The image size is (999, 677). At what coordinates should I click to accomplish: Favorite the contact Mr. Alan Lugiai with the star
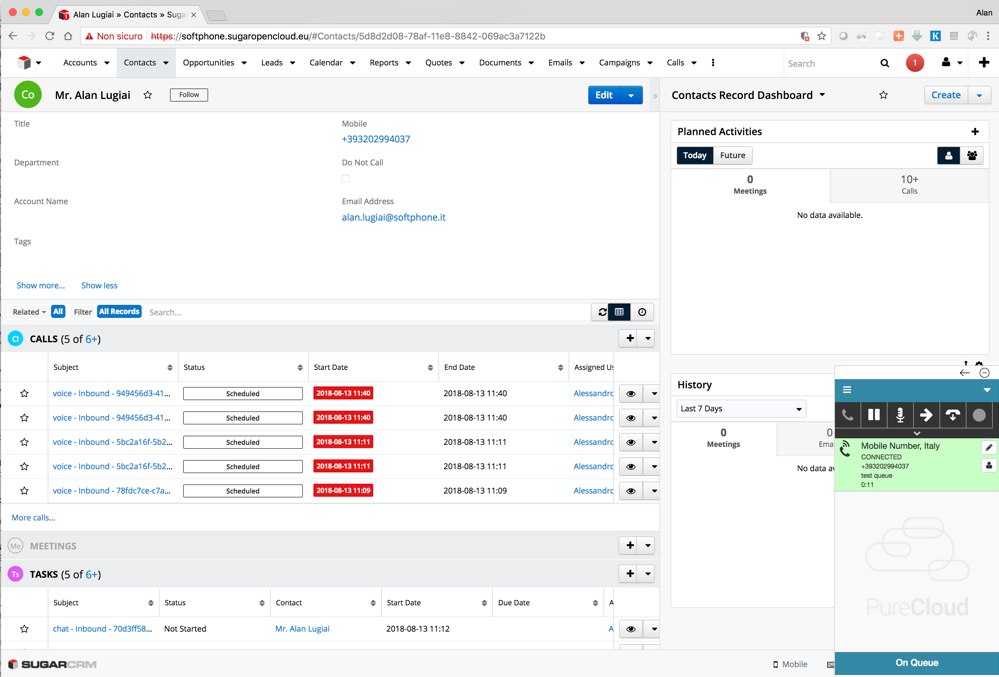tap(148, 95)
